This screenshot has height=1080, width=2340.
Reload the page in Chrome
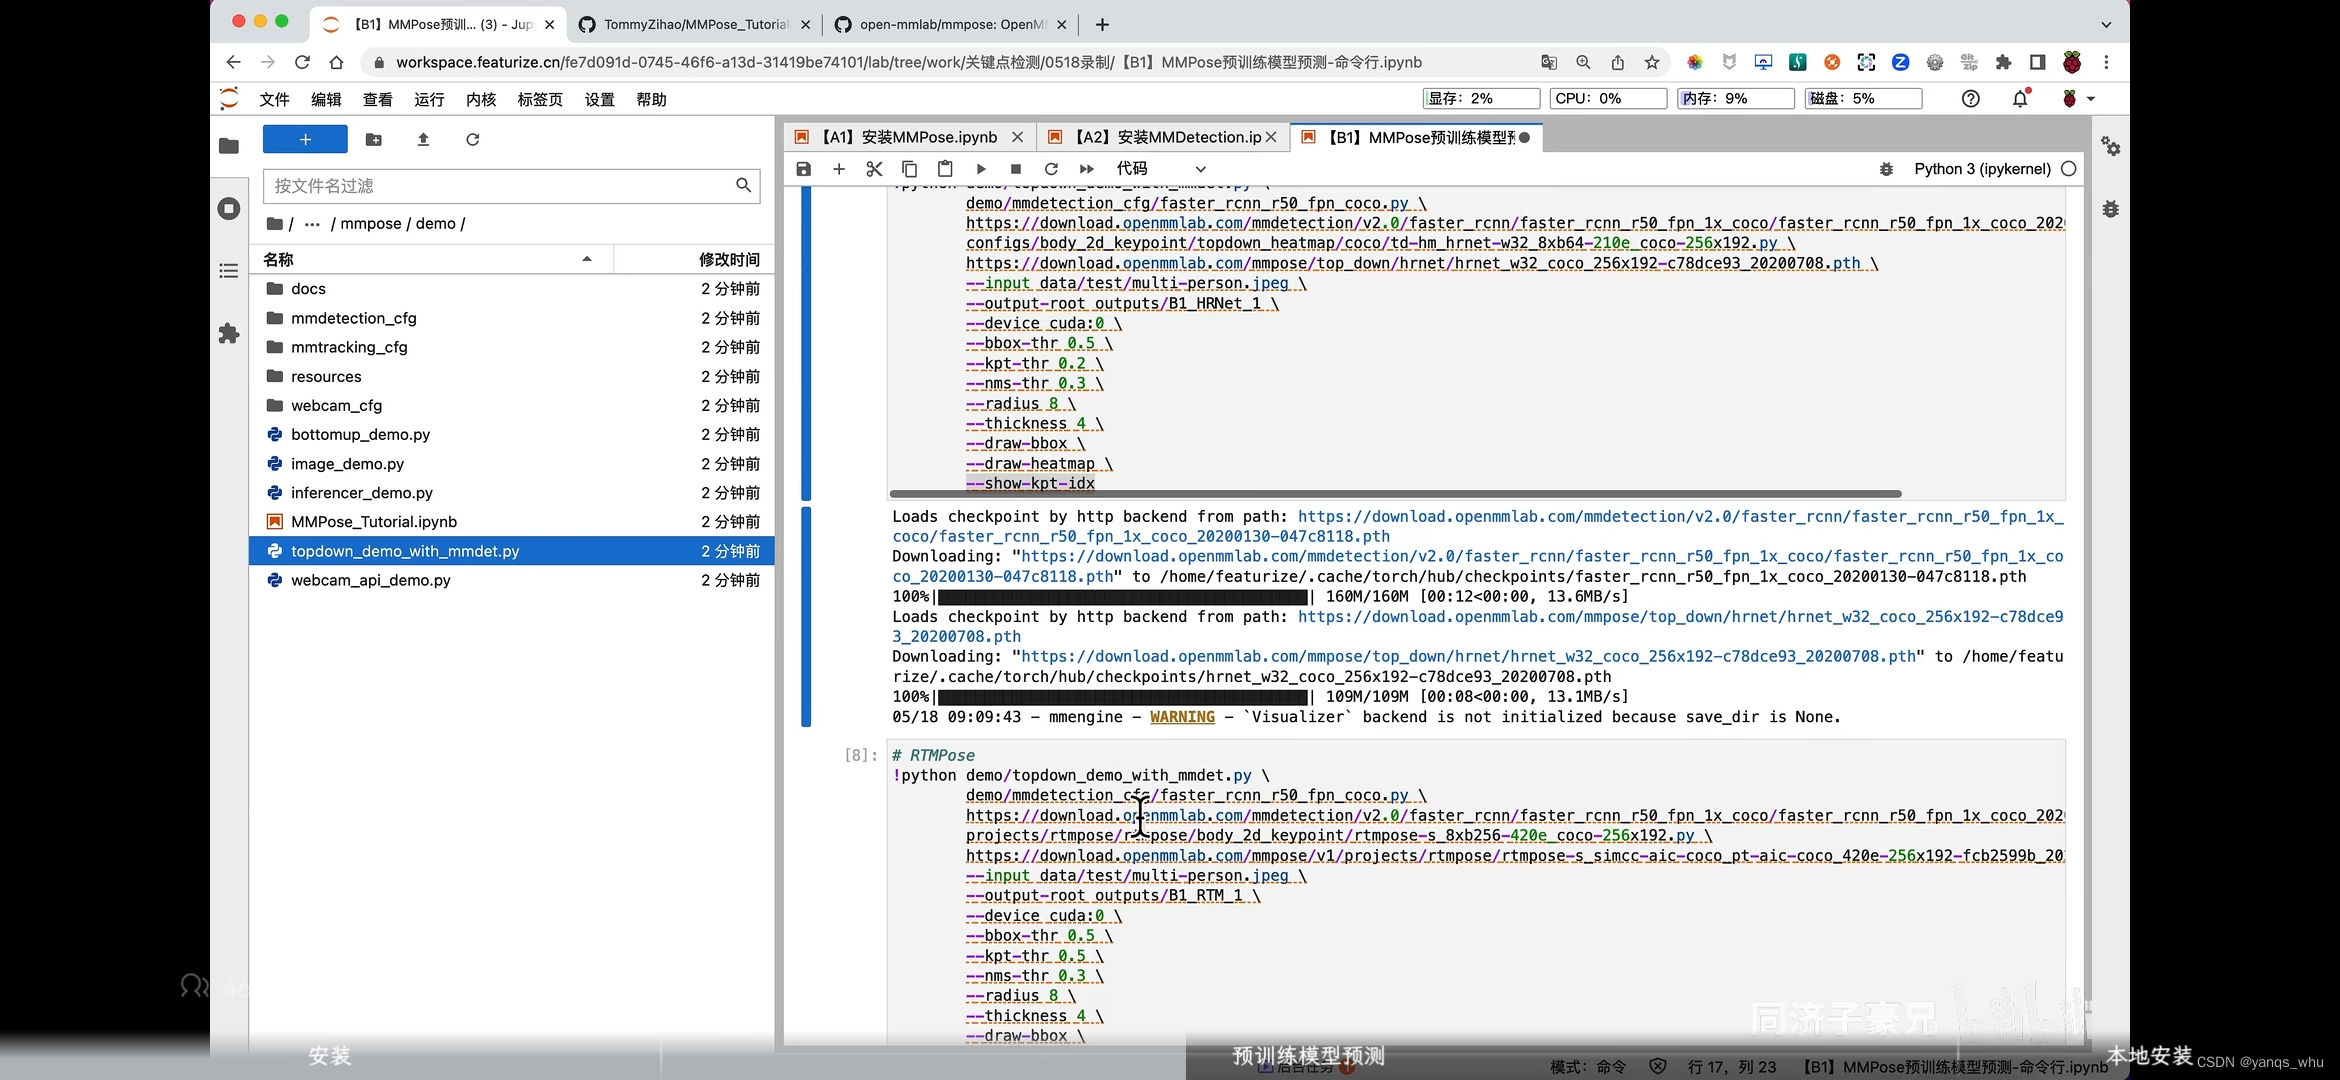pos(302,62)
